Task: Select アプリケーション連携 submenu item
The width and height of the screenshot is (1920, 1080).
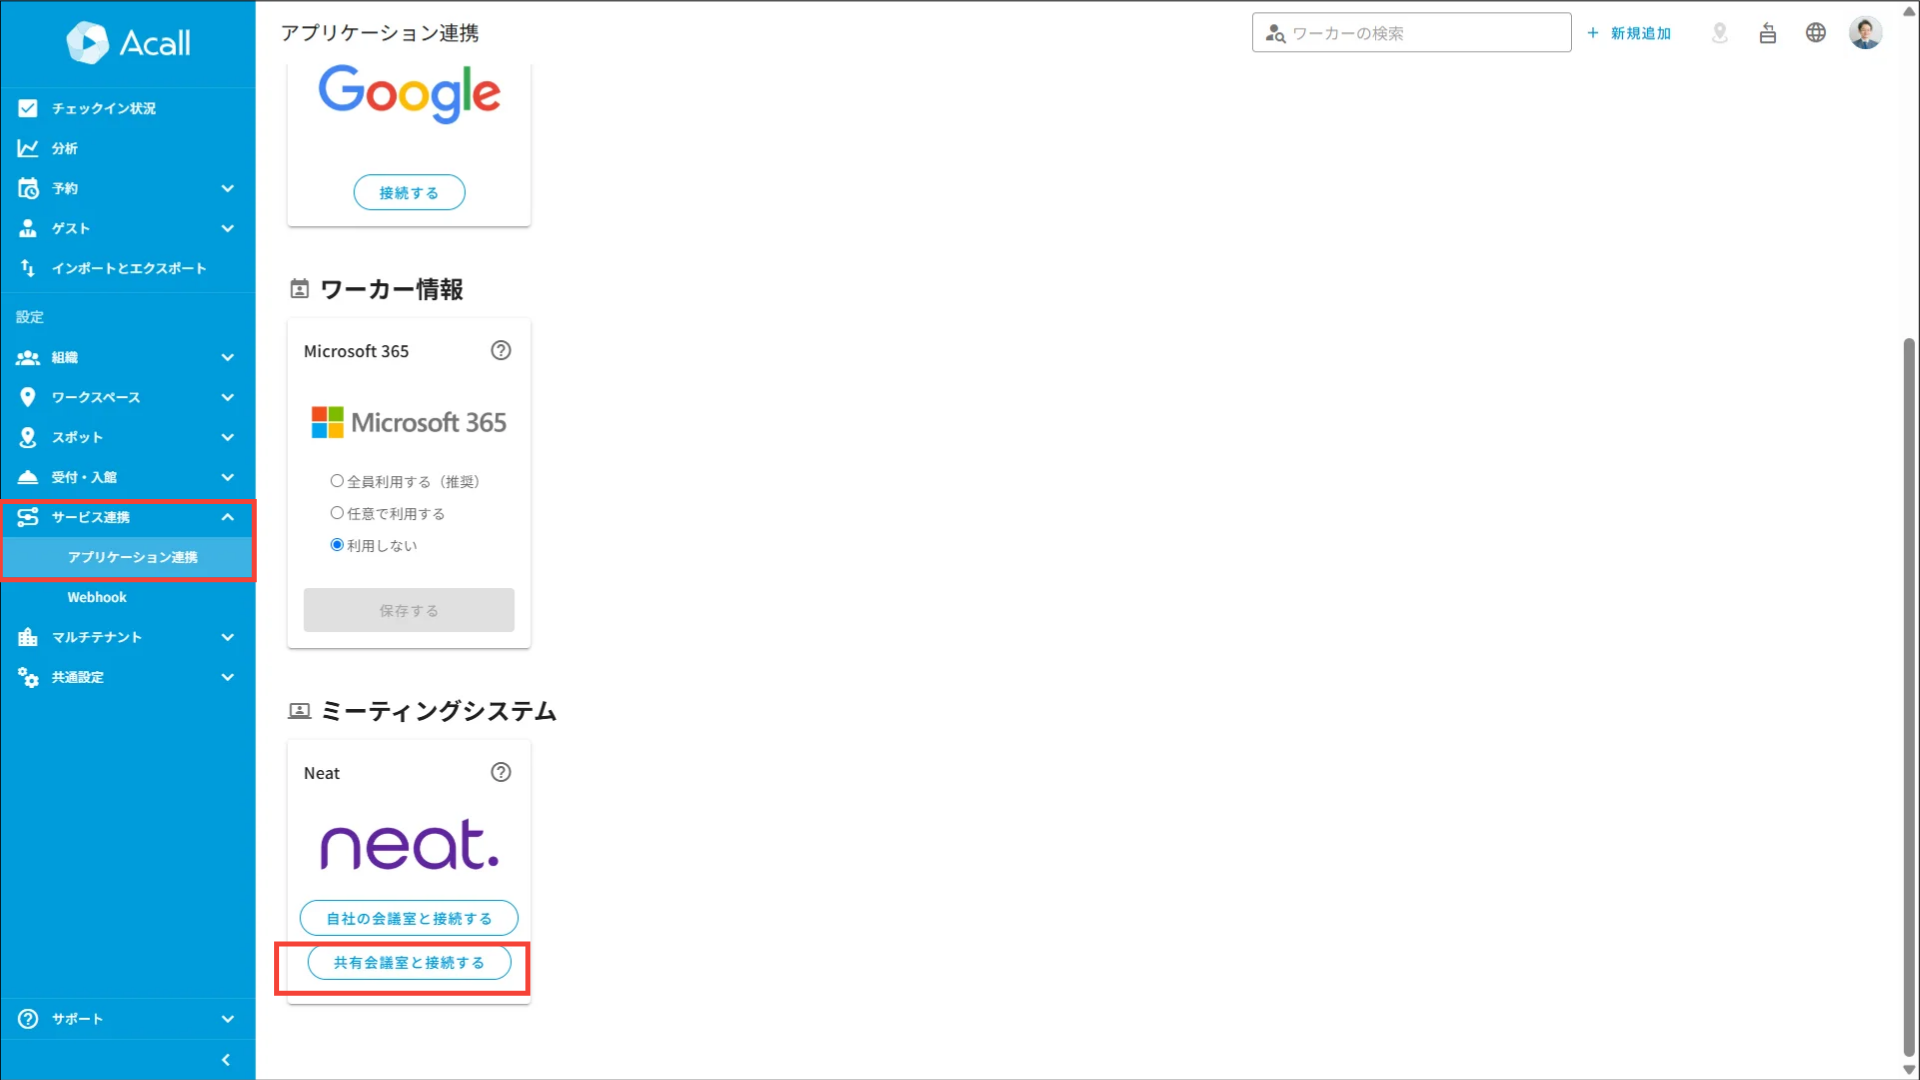Action: tap(128, 557)
